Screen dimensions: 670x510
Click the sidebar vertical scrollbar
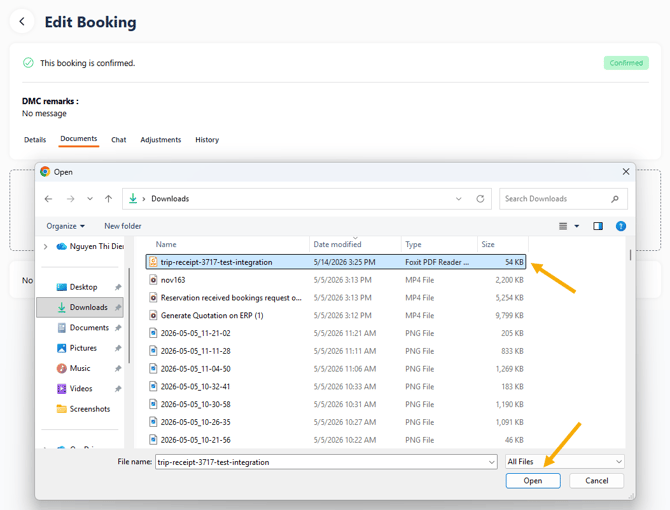pyautogui.click(x=129, y=316)
